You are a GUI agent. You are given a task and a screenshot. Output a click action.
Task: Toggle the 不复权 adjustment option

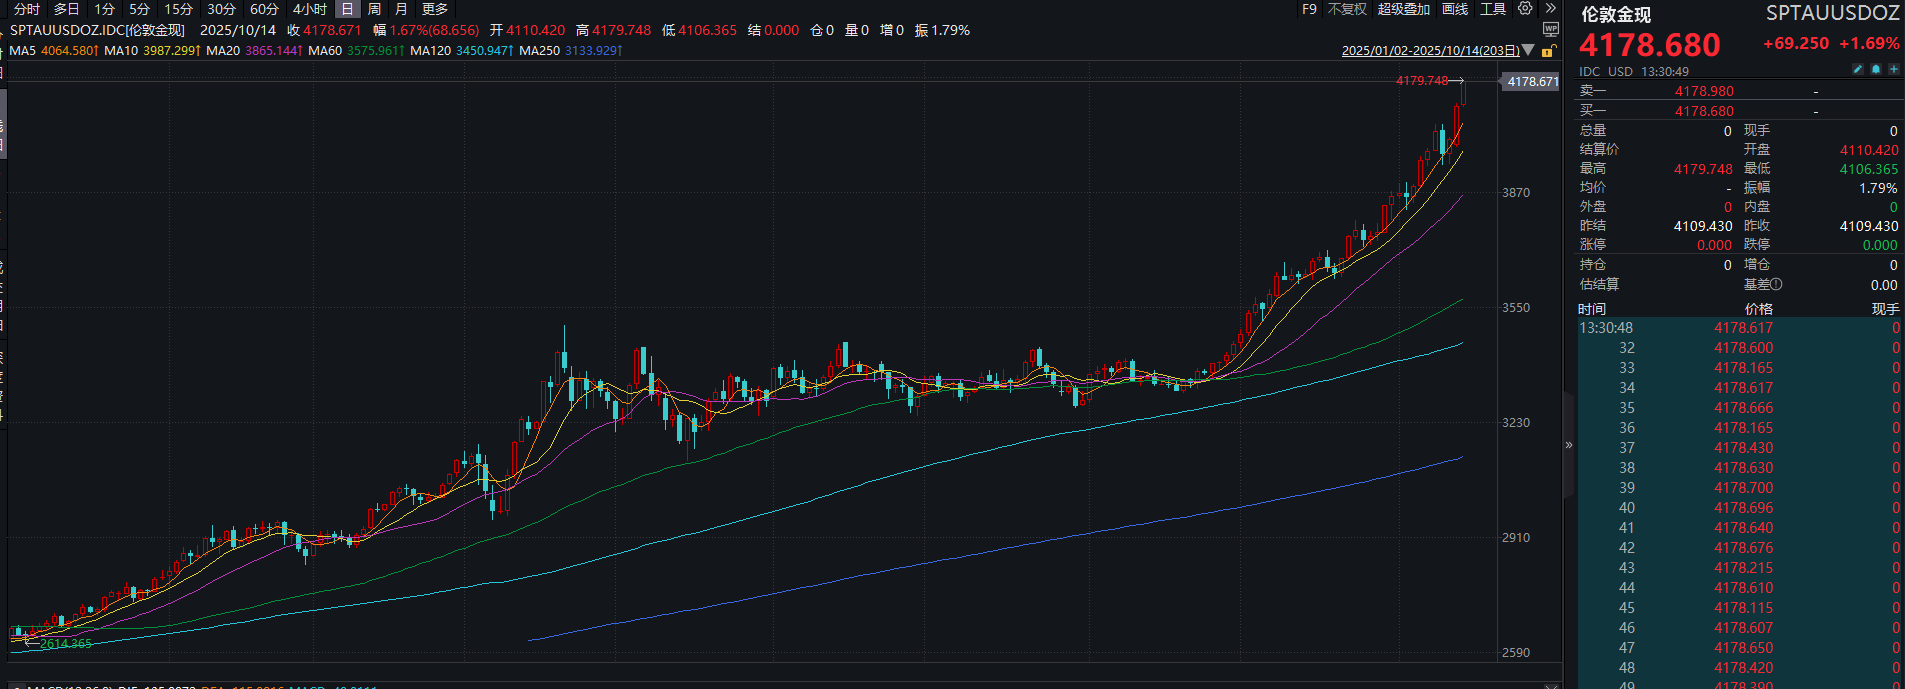tap(1347, 9)
